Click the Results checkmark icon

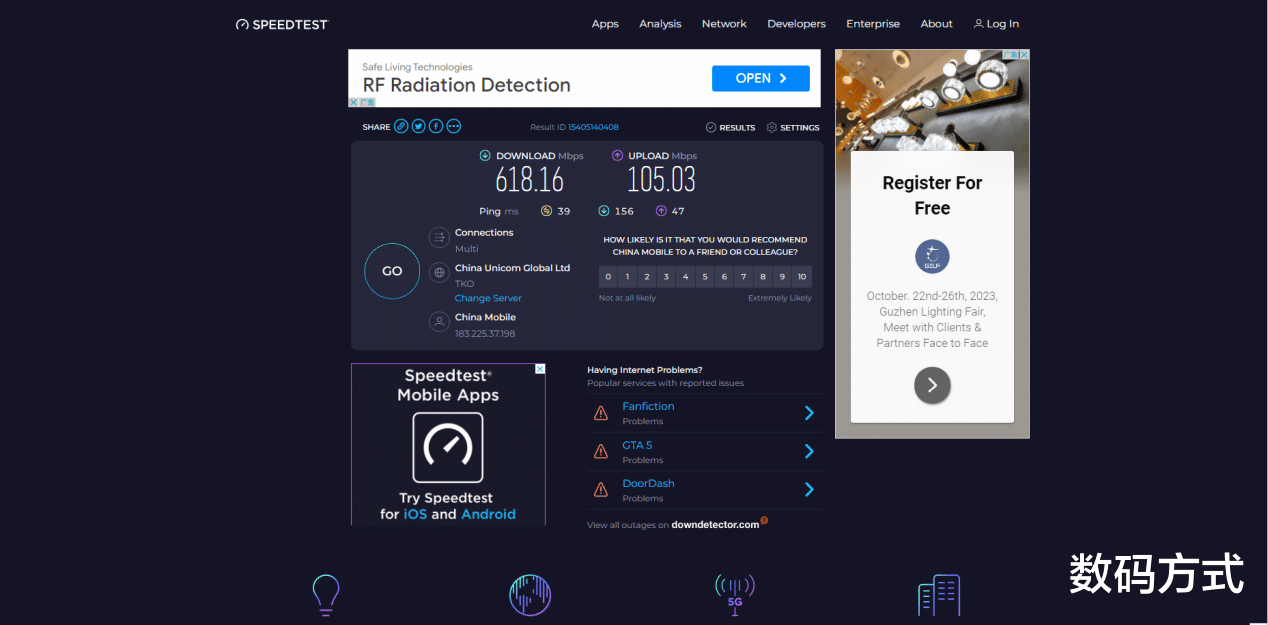point(711,128)
